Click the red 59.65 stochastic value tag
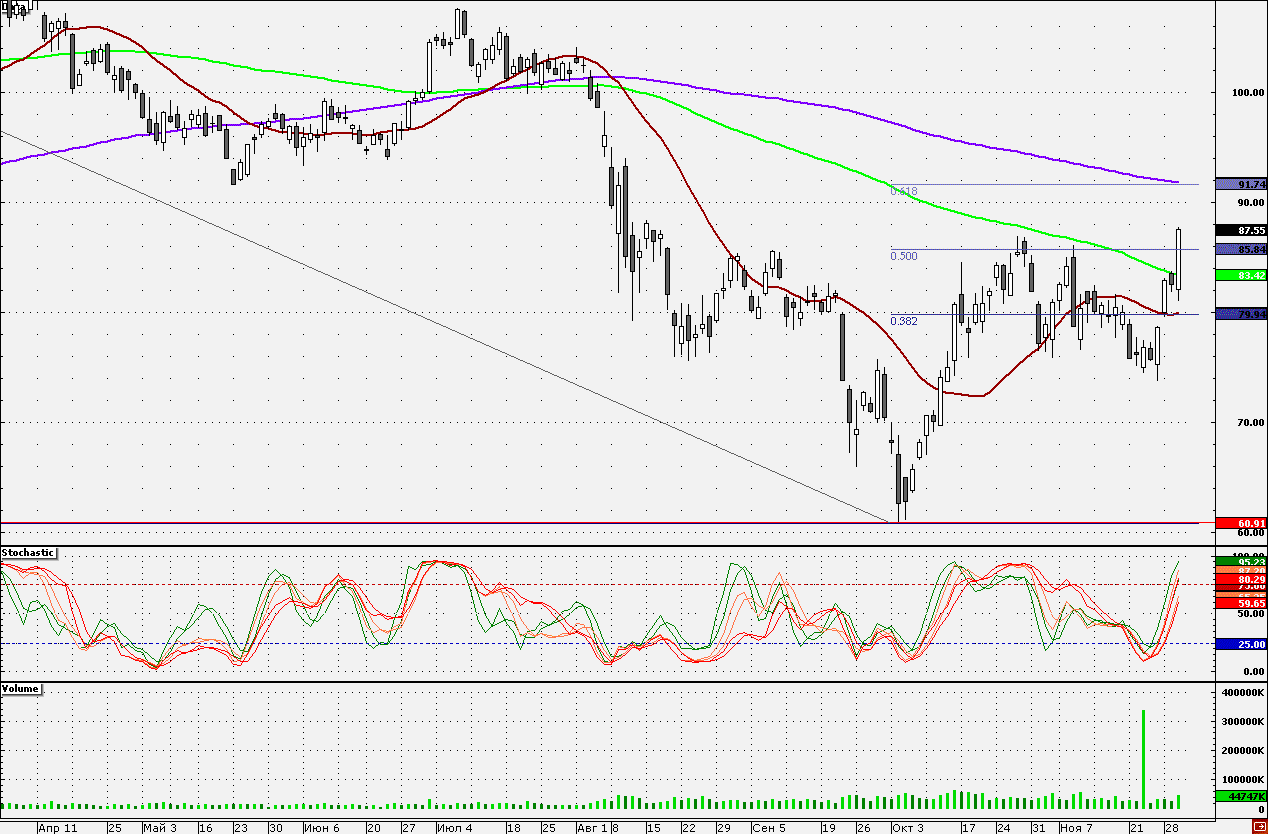 (x=1241, y=604)
